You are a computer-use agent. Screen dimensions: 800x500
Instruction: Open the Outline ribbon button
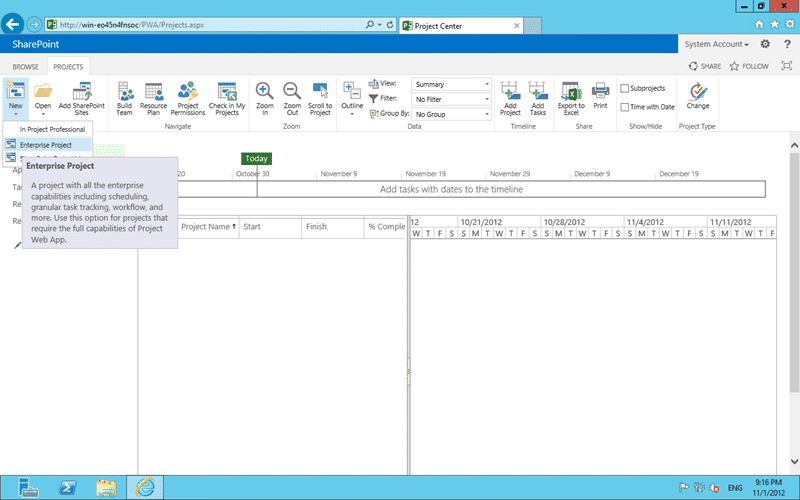coord(352,98)
